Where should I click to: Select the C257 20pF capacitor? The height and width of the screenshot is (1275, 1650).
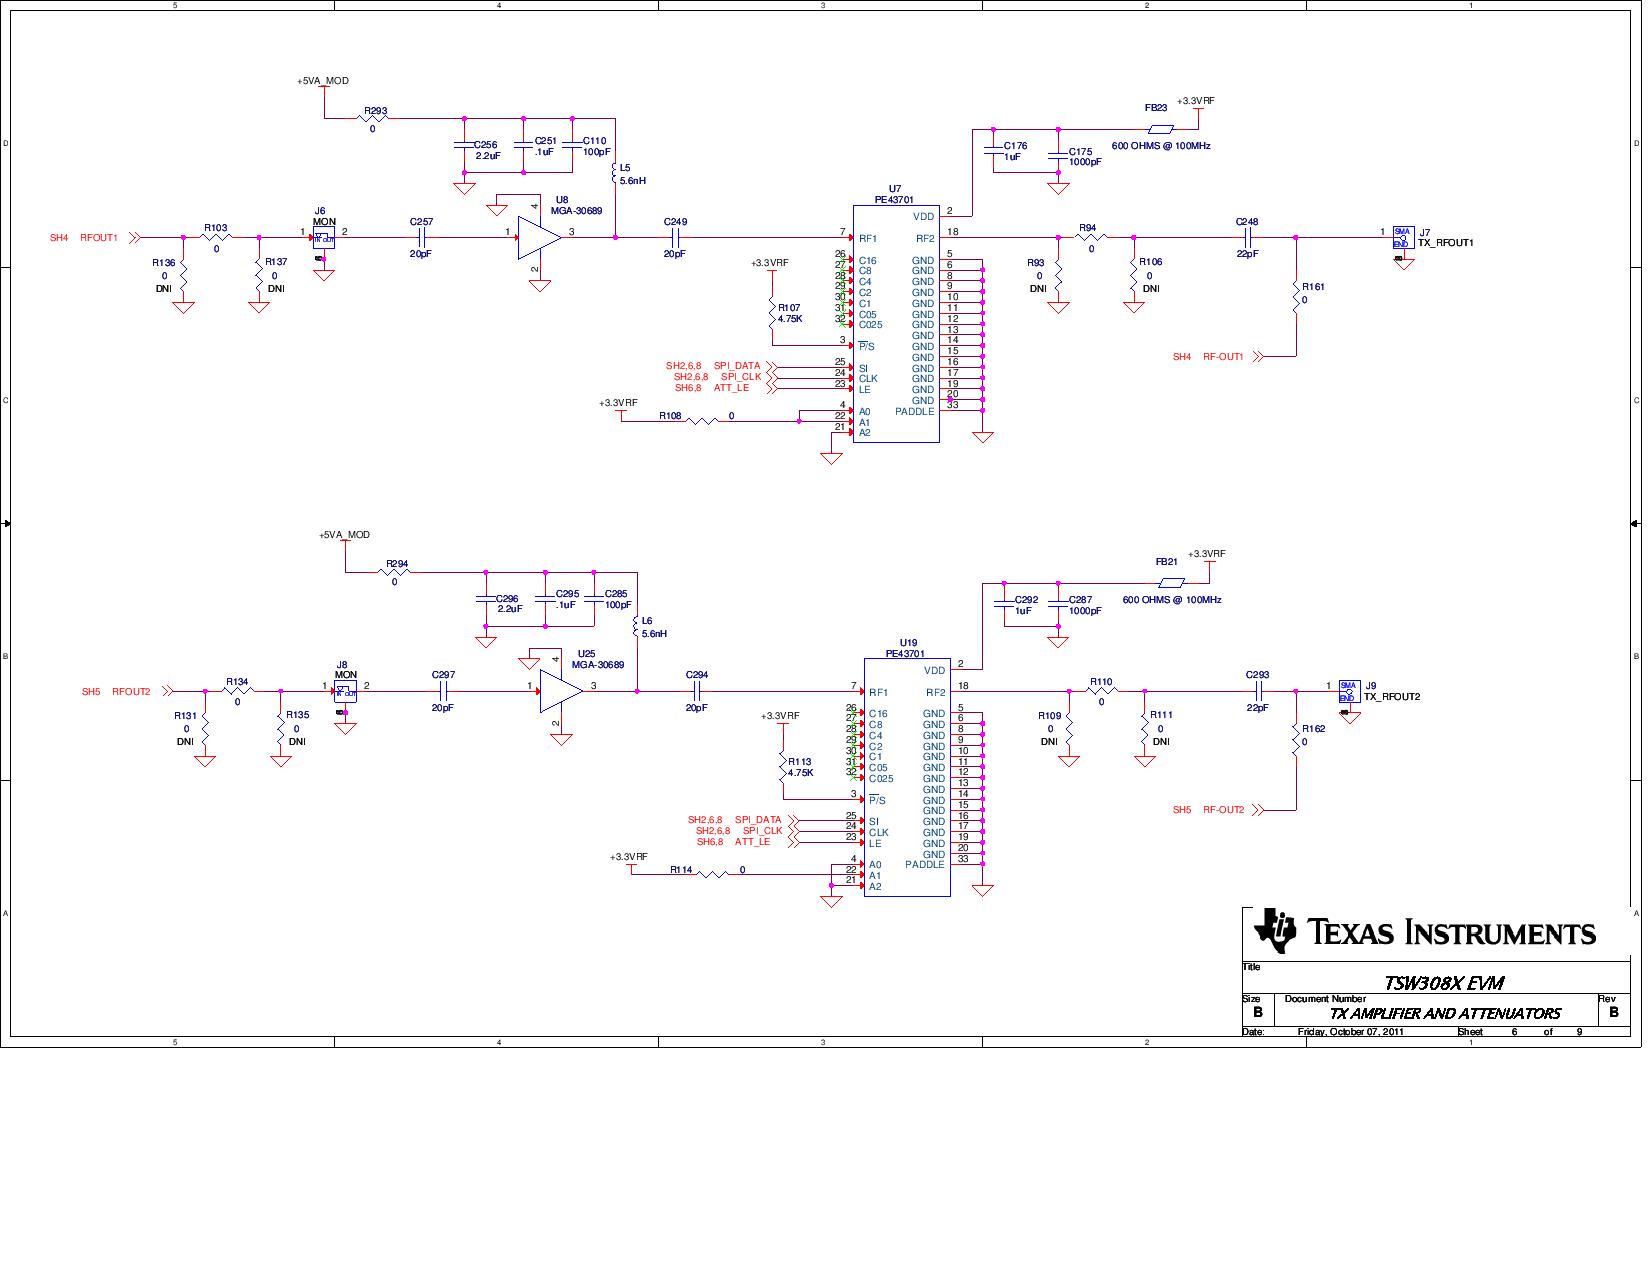(x=421, y=237)
